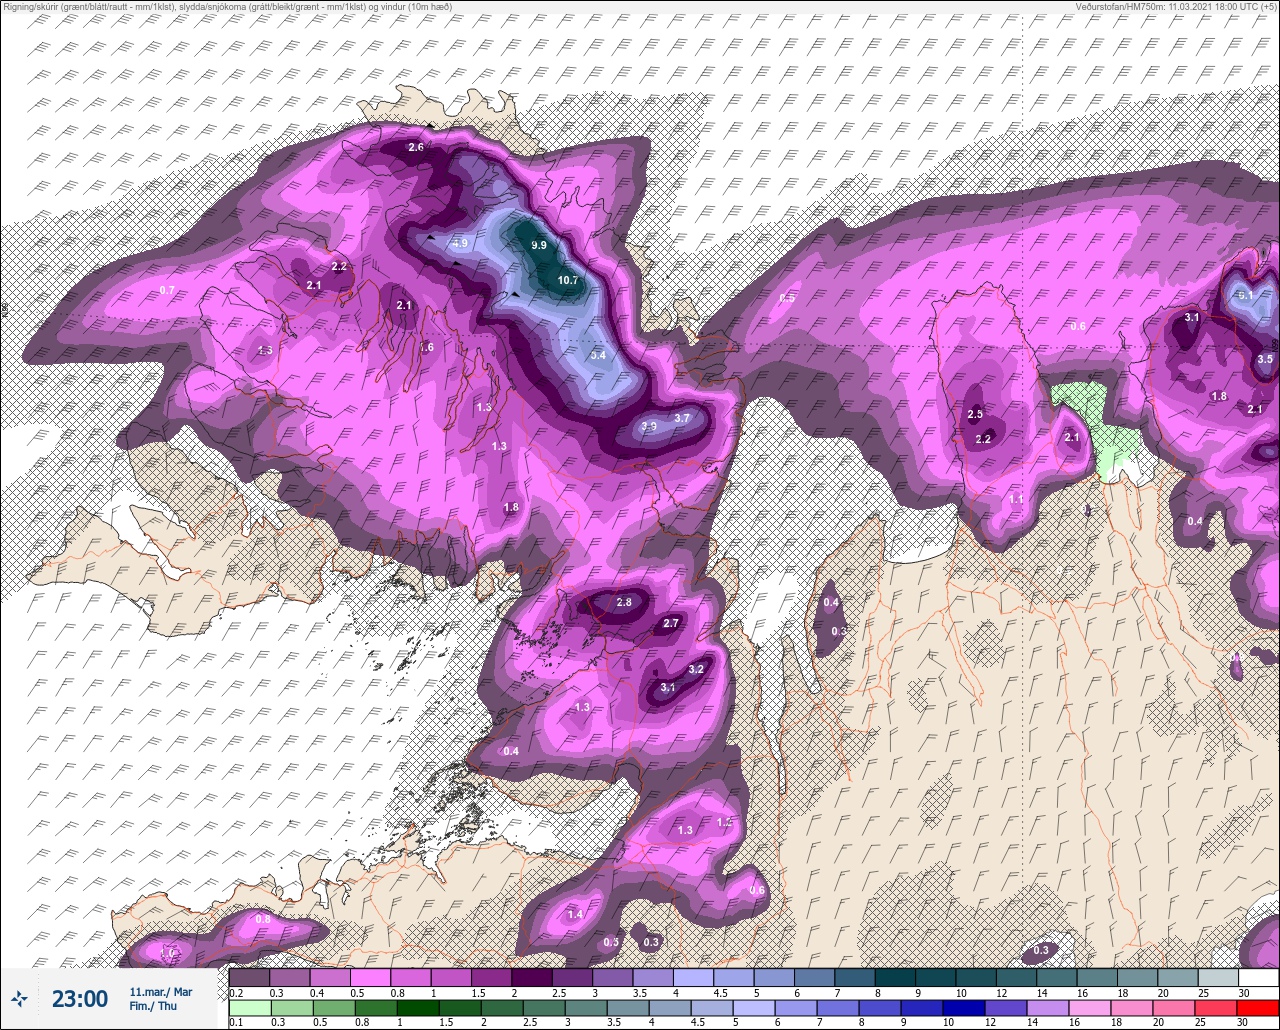
Task: Select the light green 0.1 swatch in bottom legend row
Action: [249, 1008]
